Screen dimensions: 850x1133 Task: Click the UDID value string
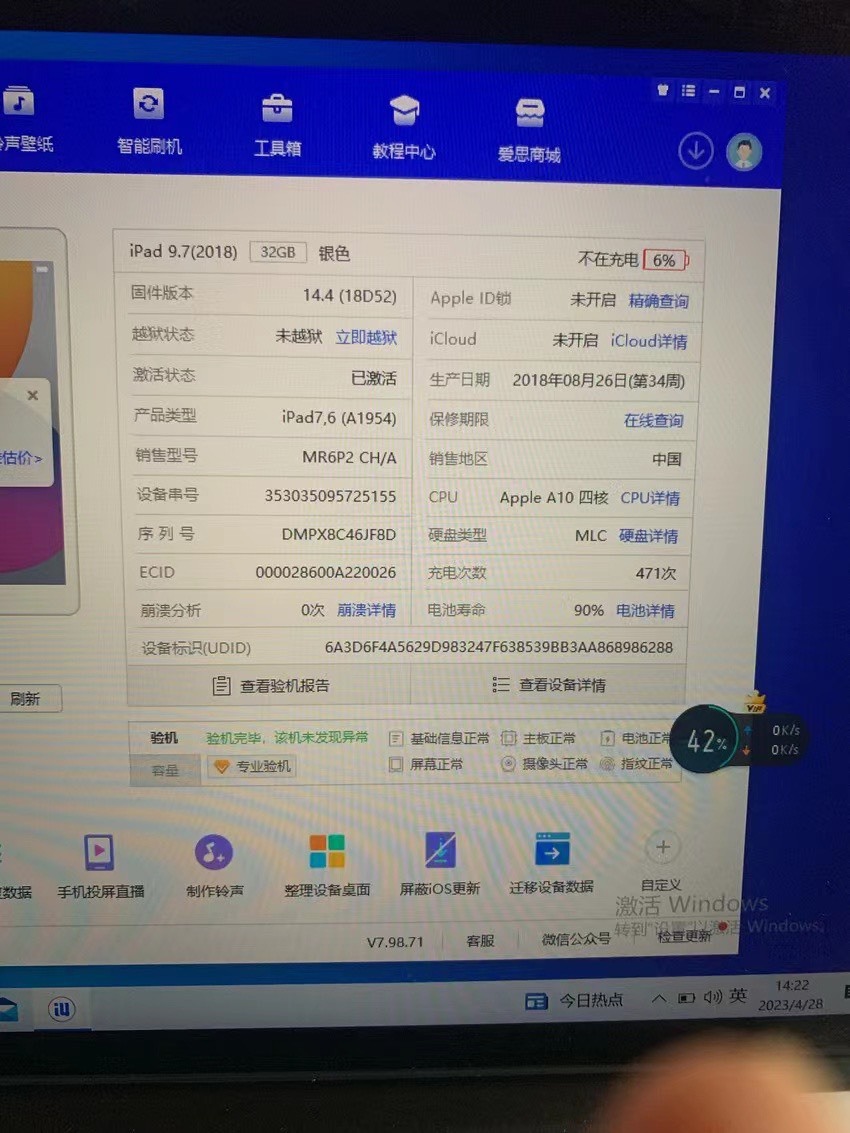[499, 647]
